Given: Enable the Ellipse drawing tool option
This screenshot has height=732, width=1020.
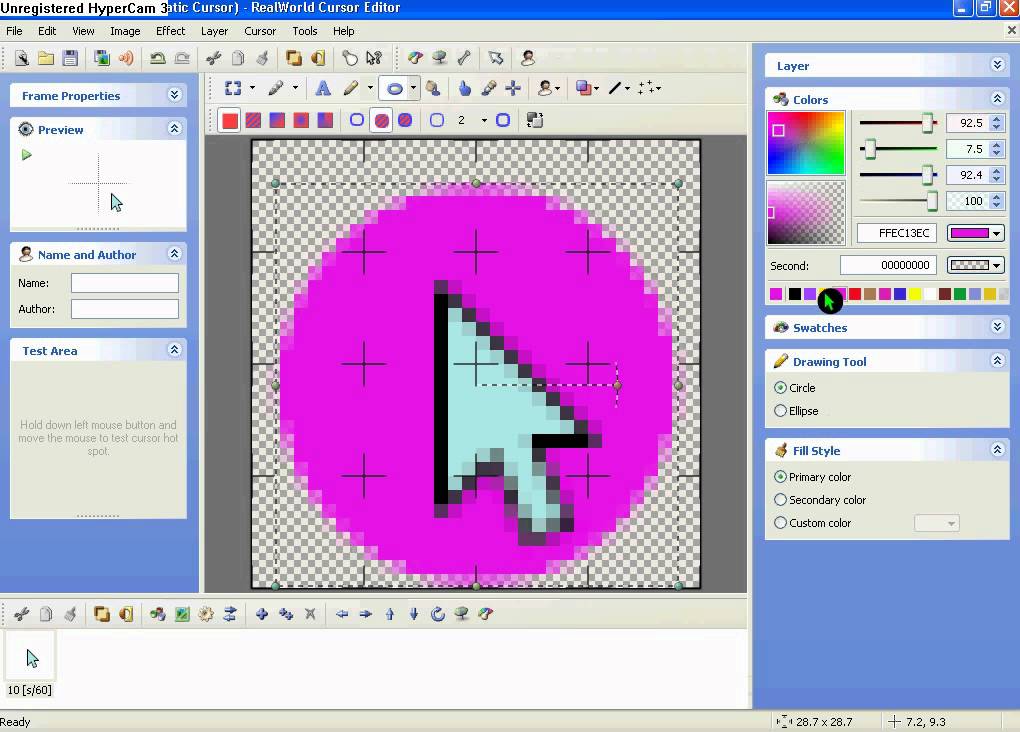Looking at the screenshot, I should (780, 411).
